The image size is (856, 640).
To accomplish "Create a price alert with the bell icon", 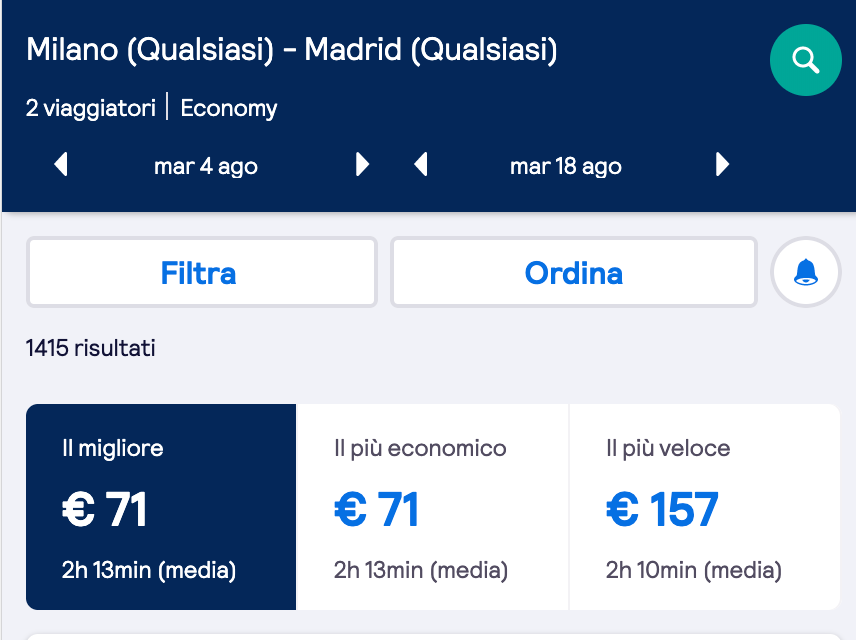I will 806,272.
